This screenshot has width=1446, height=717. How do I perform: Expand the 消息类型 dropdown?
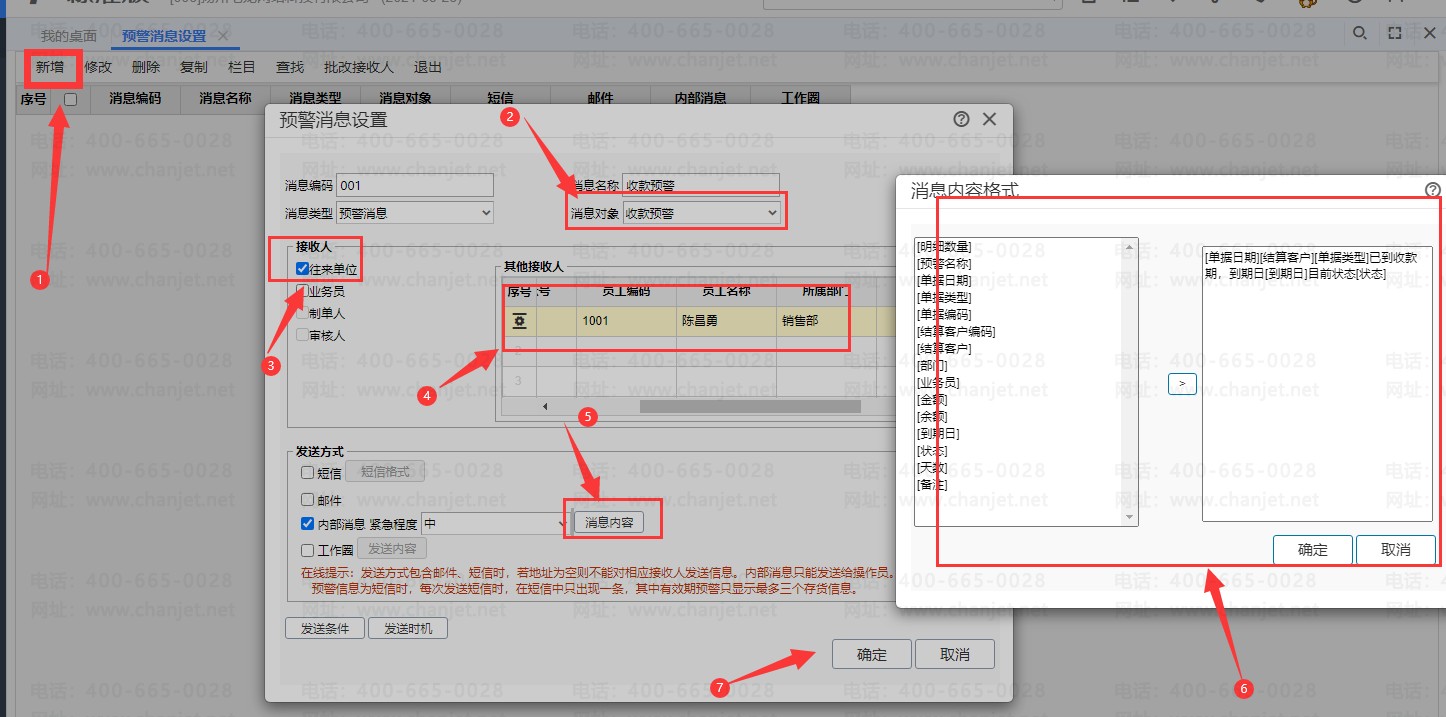pos(415,213)
